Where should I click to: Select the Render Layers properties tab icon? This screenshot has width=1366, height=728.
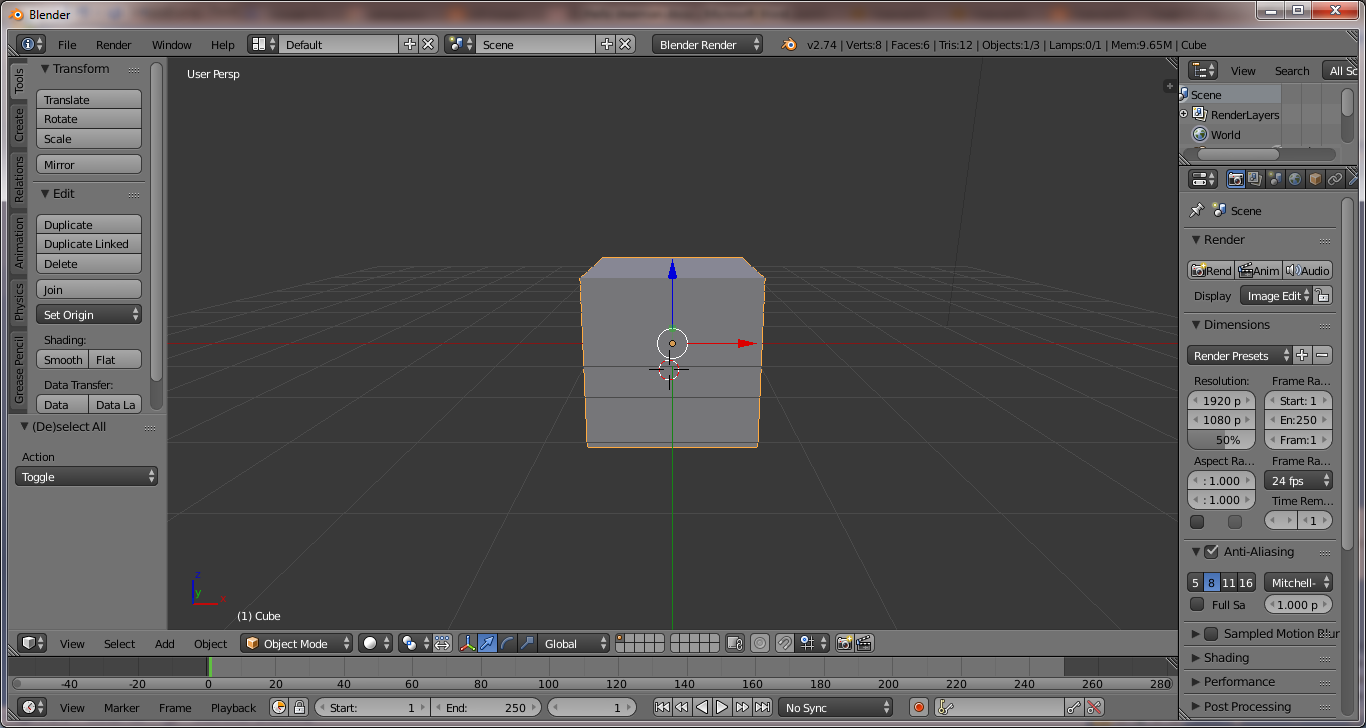coord(1255,179)
